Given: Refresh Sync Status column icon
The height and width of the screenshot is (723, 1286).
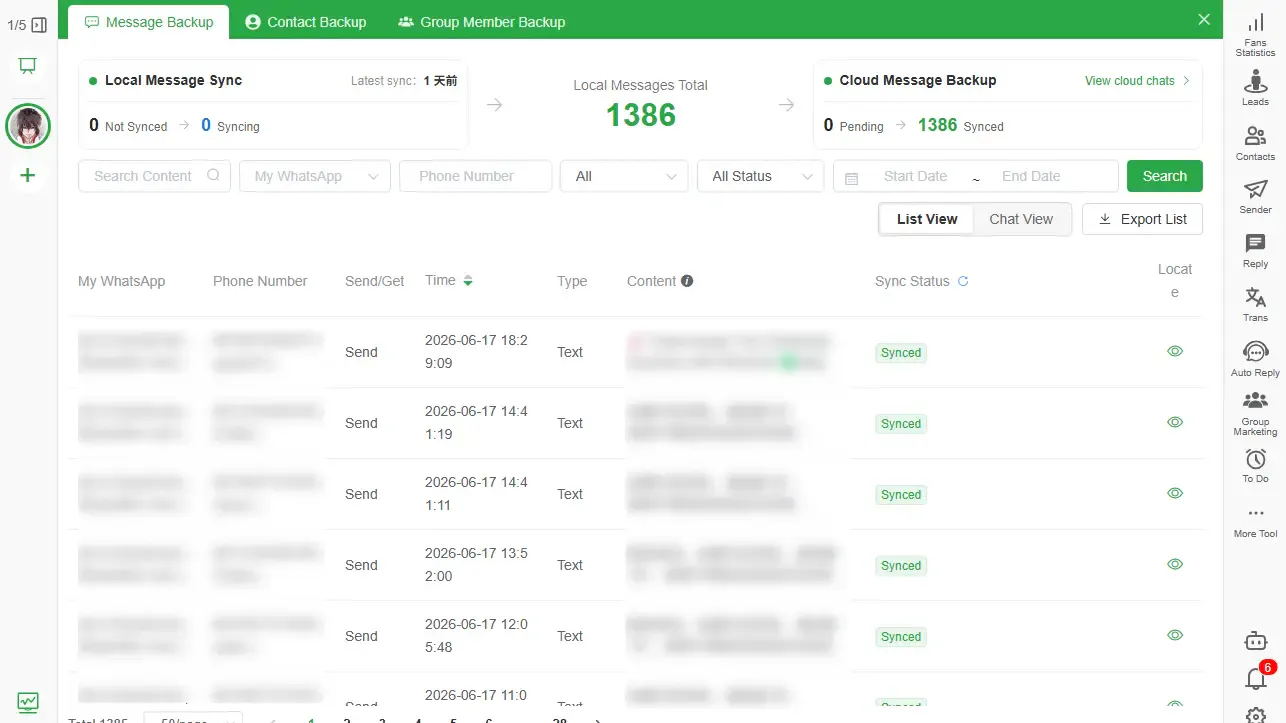Looking at the screenshot, I should coord(963,281).
